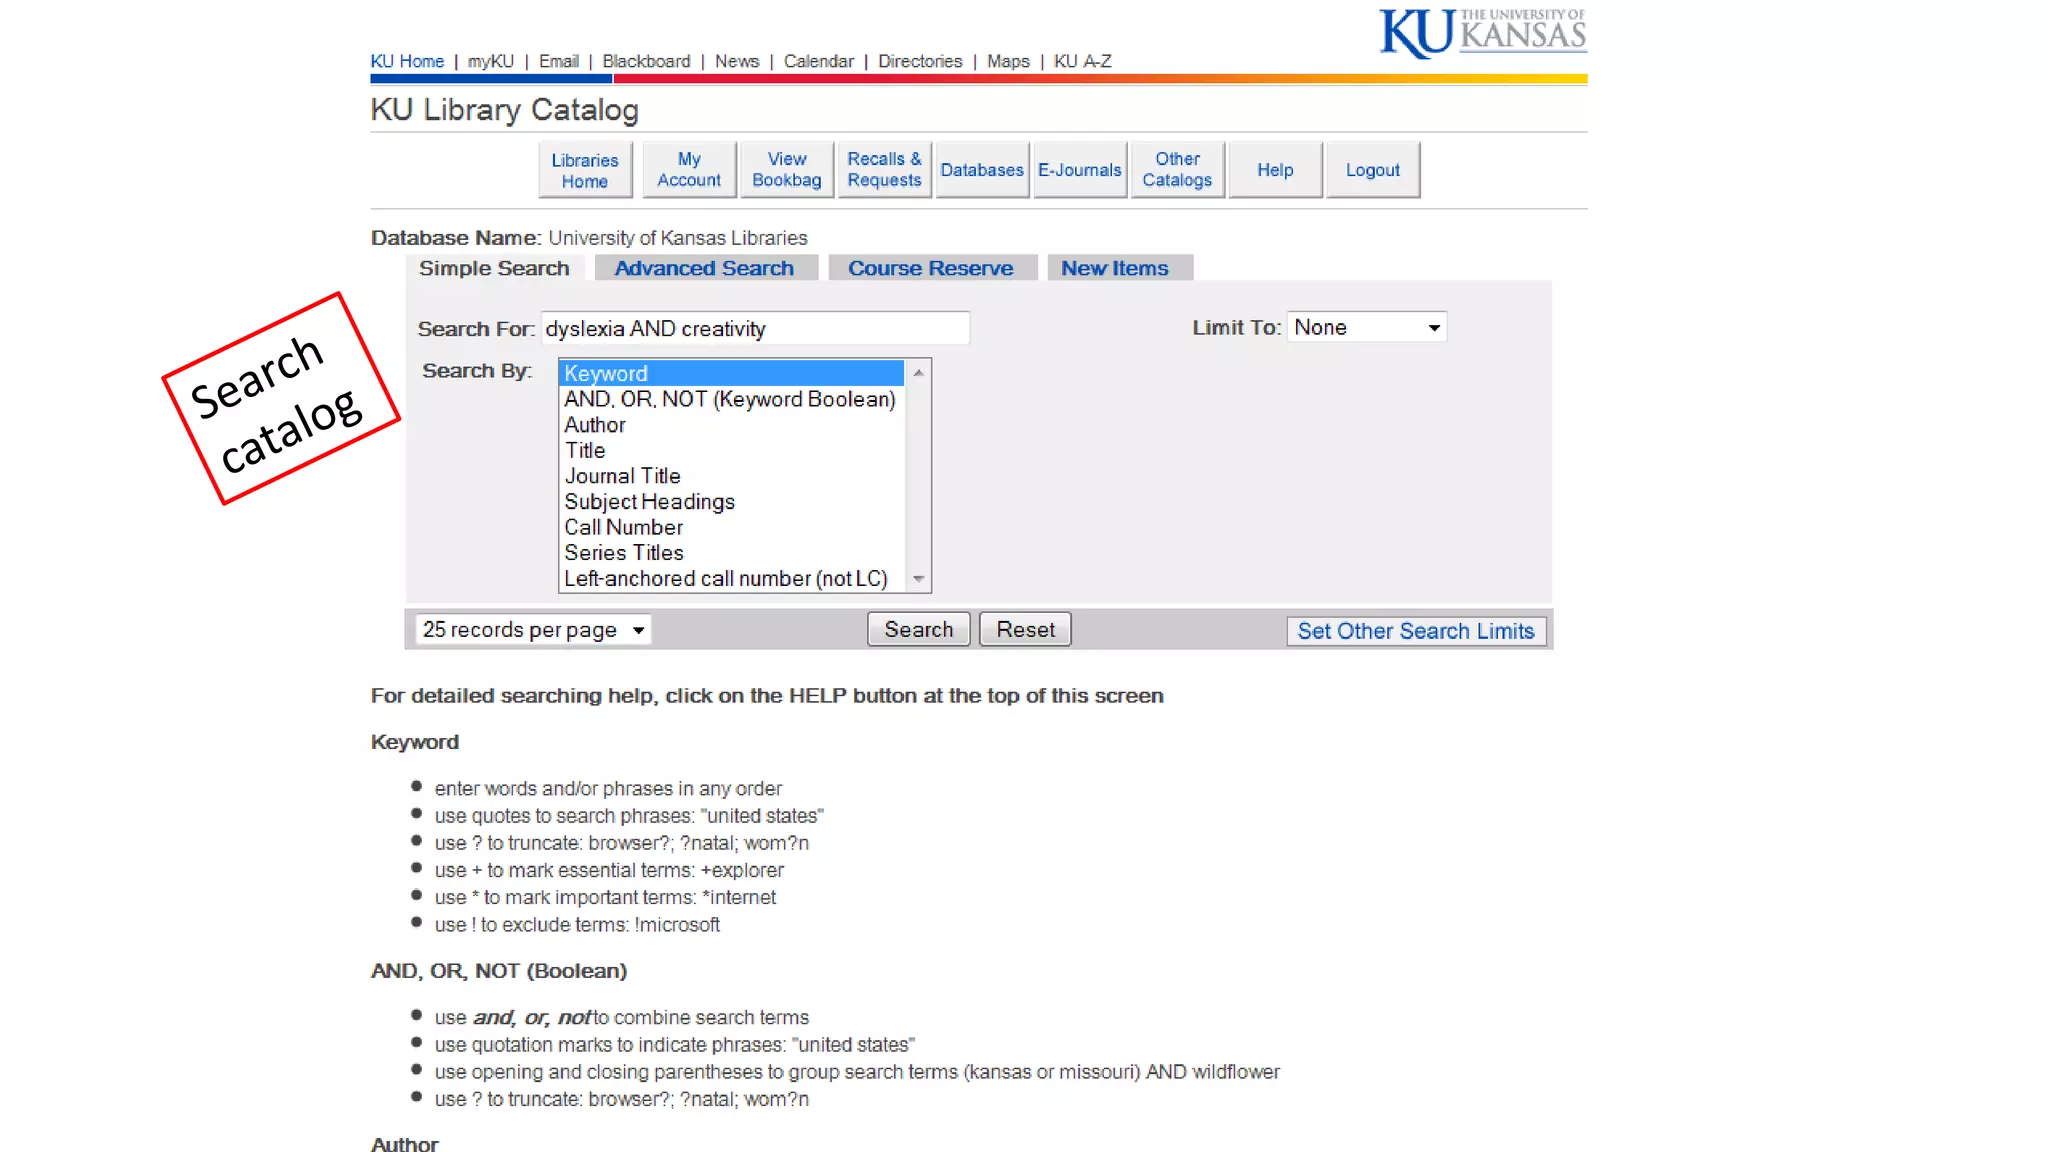This screenshot has height=1152, width=2048.
Task: Open Set Other Search Limits
Action: [1415, 631]
